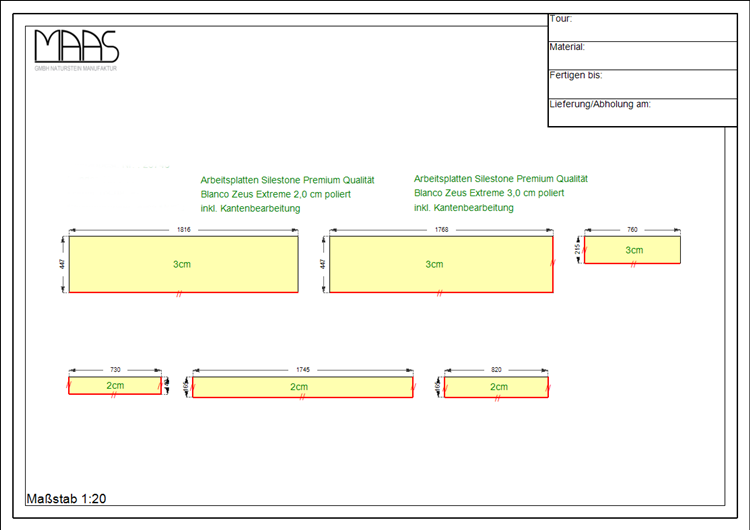Click the 215 height dimension of the 760 plate
750x530 pixels.
pos(578,249)
